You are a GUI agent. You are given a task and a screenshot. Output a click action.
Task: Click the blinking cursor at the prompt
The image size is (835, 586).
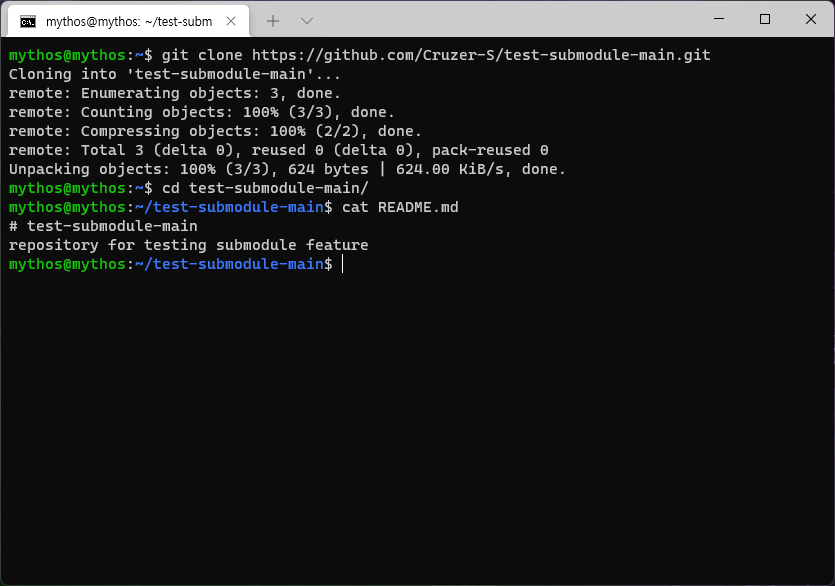click(x=342, y=263)
